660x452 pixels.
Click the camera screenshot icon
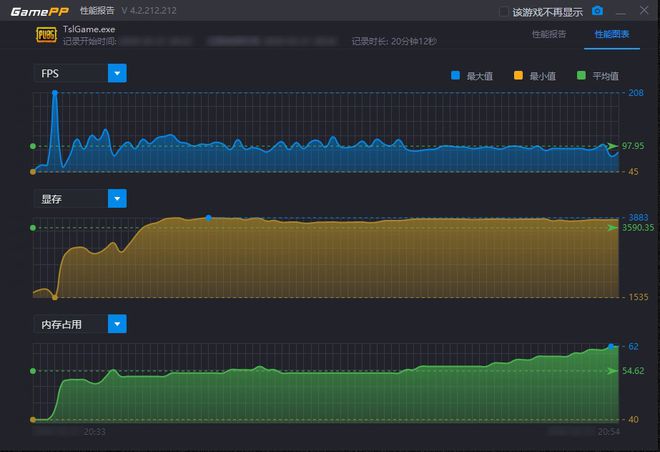(x=597, y=11)
